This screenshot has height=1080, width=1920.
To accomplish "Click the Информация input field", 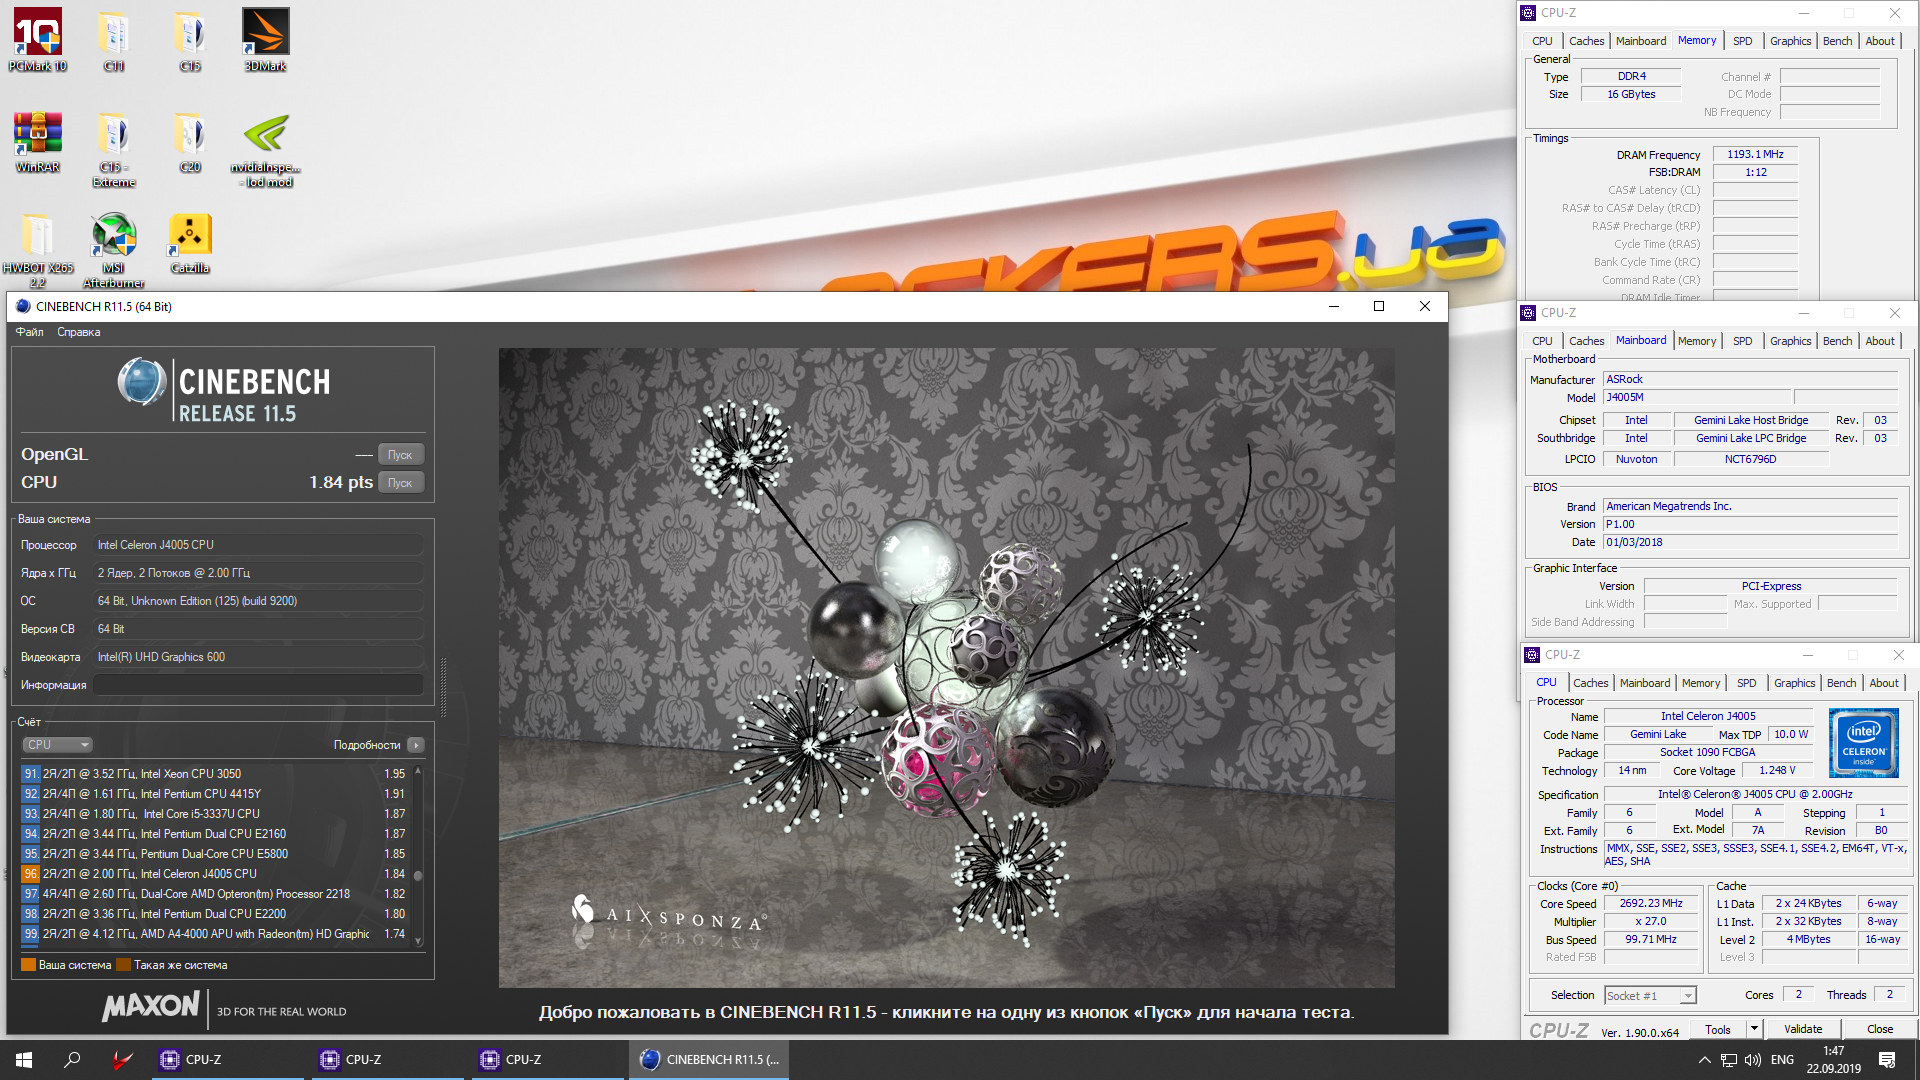I will [258, 685].
